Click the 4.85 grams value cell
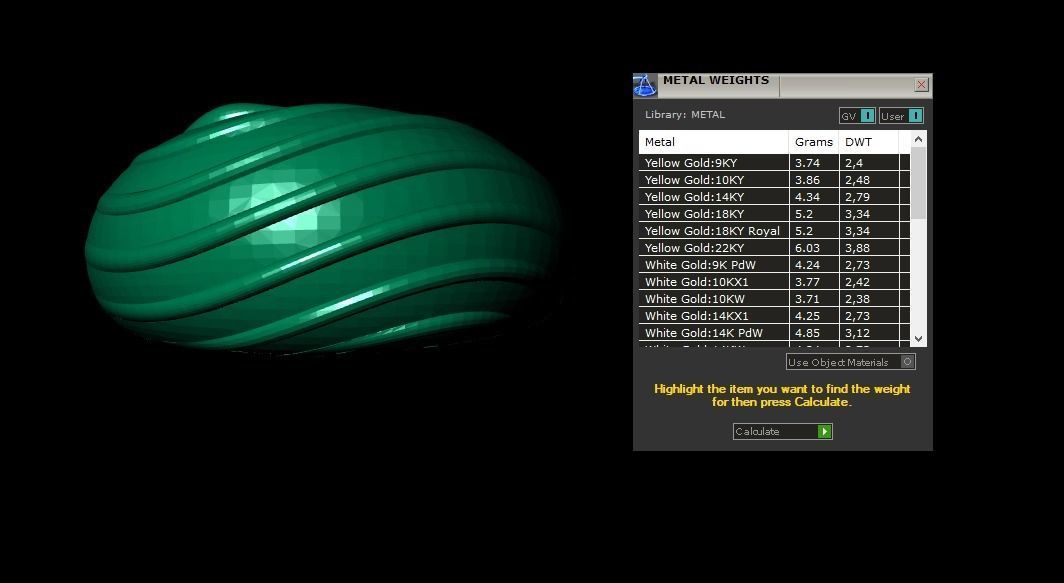The image size is (1064, 583). tap(814, 333)
